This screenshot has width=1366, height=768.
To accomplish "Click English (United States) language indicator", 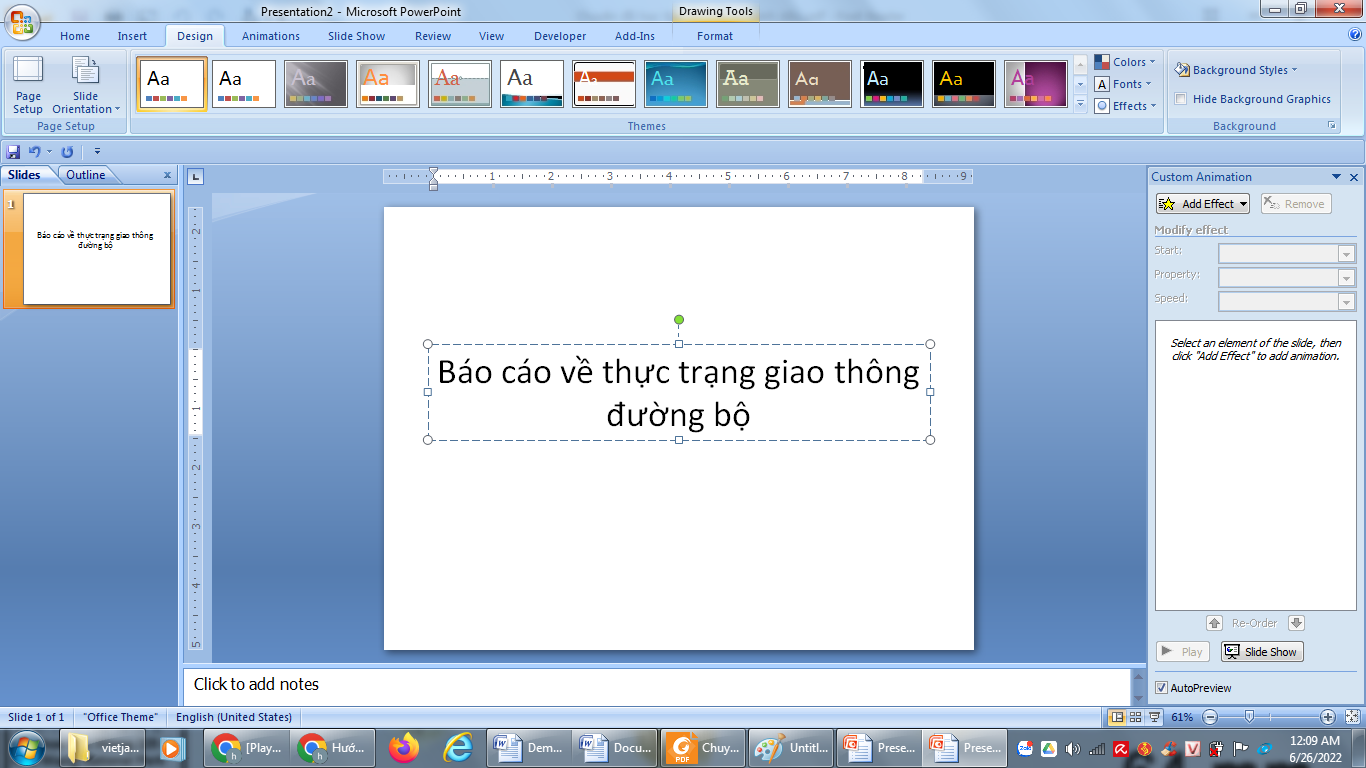I will (234, 717).
